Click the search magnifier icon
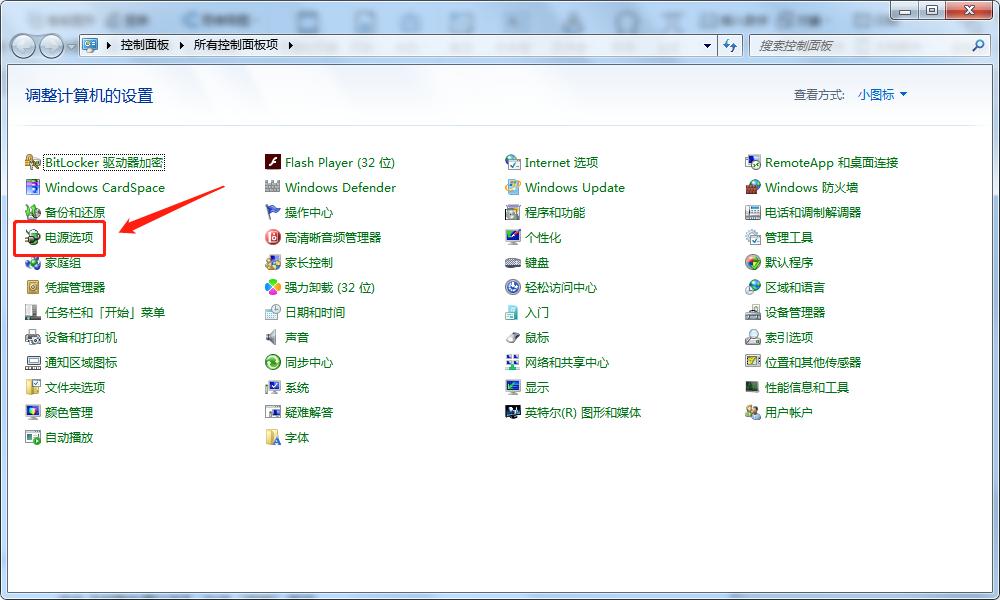1000x600 pixels. point(978,45)
